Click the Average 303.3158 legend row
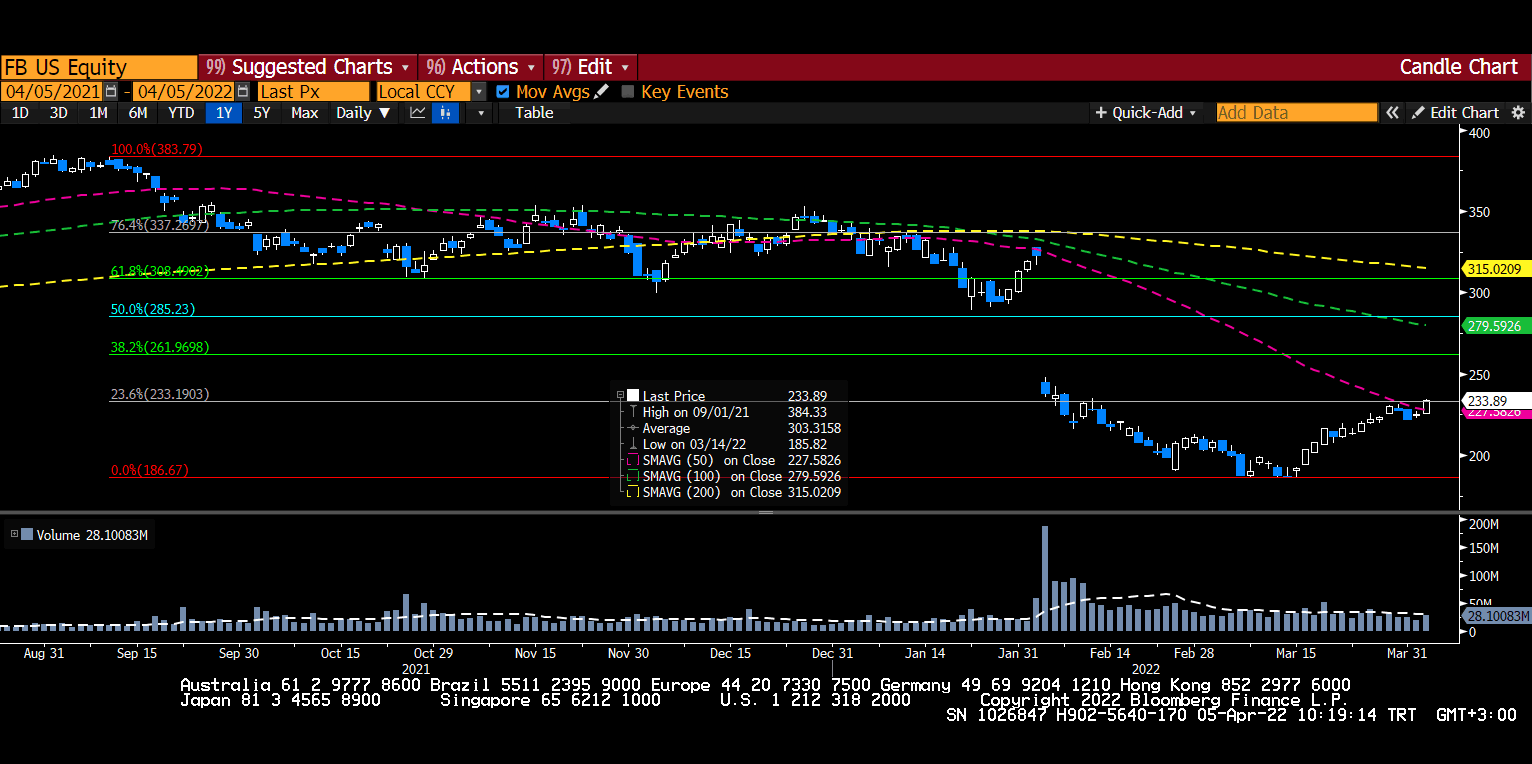 [x=729, y=428]
